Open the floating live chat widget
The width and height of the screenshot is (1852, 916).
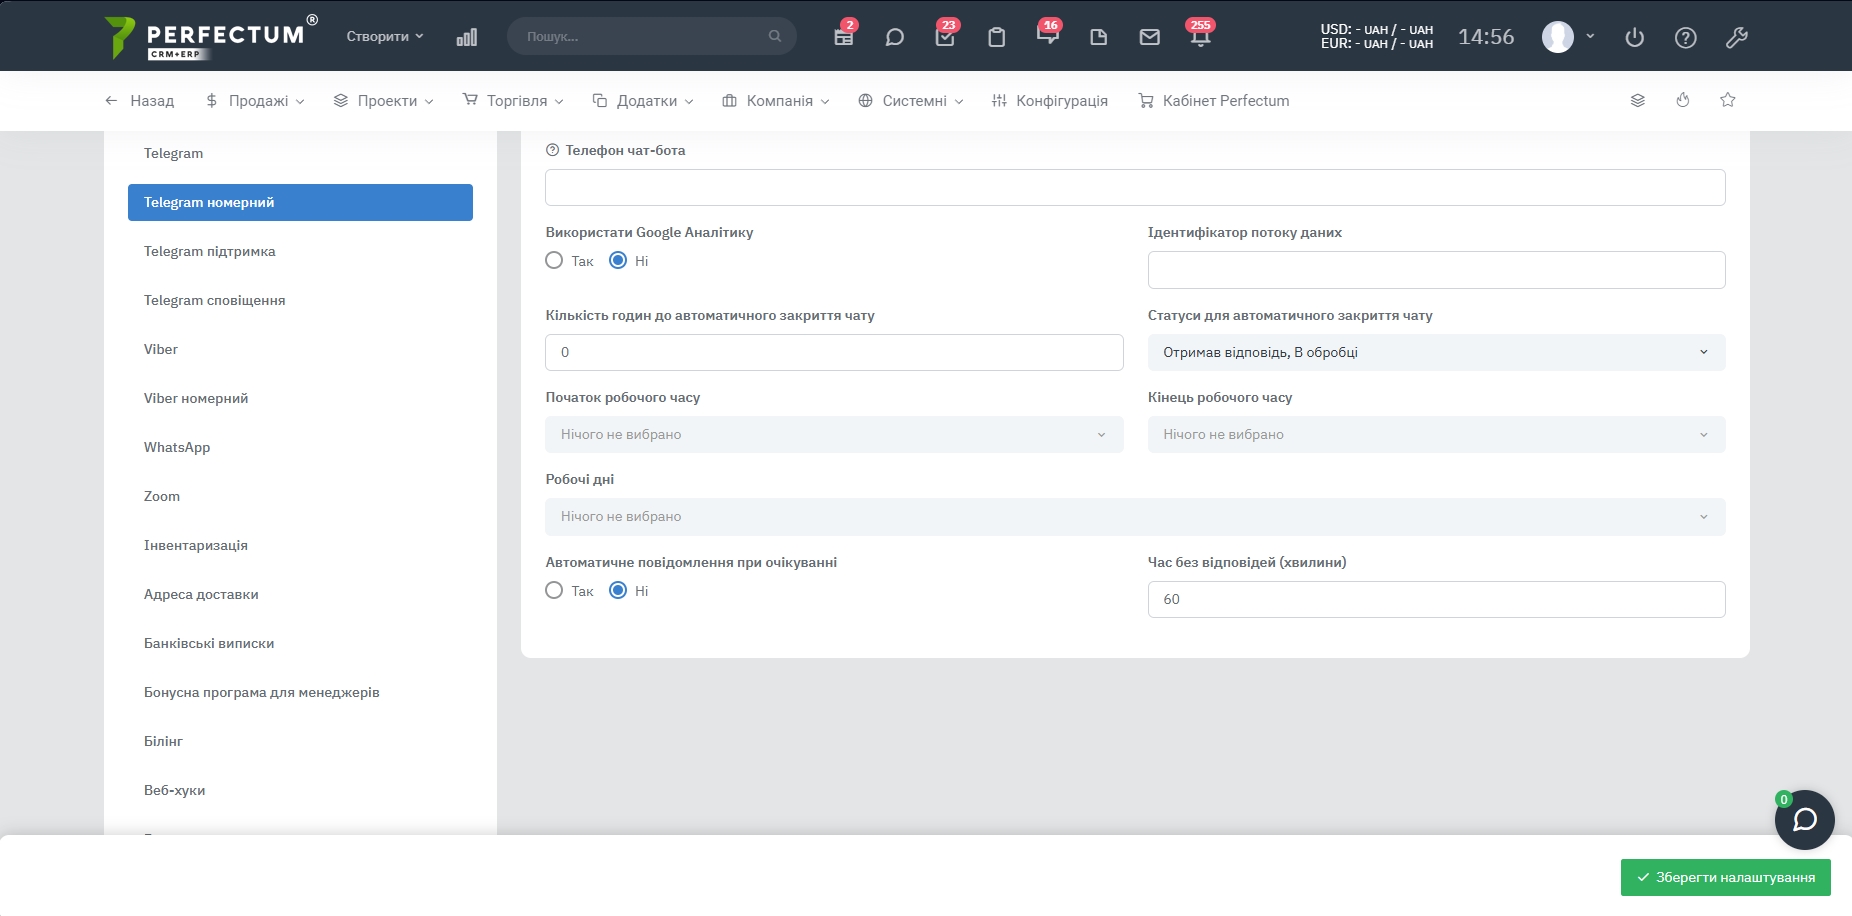click(1804, 820)
